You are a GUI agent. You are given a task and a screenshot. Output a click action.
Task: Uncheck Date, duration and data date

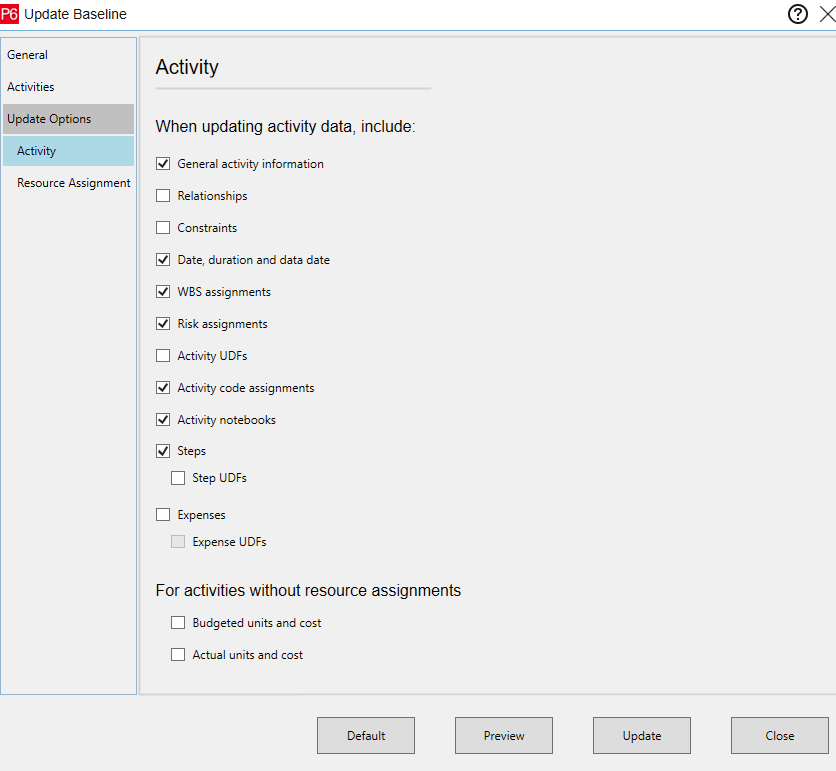163,259
